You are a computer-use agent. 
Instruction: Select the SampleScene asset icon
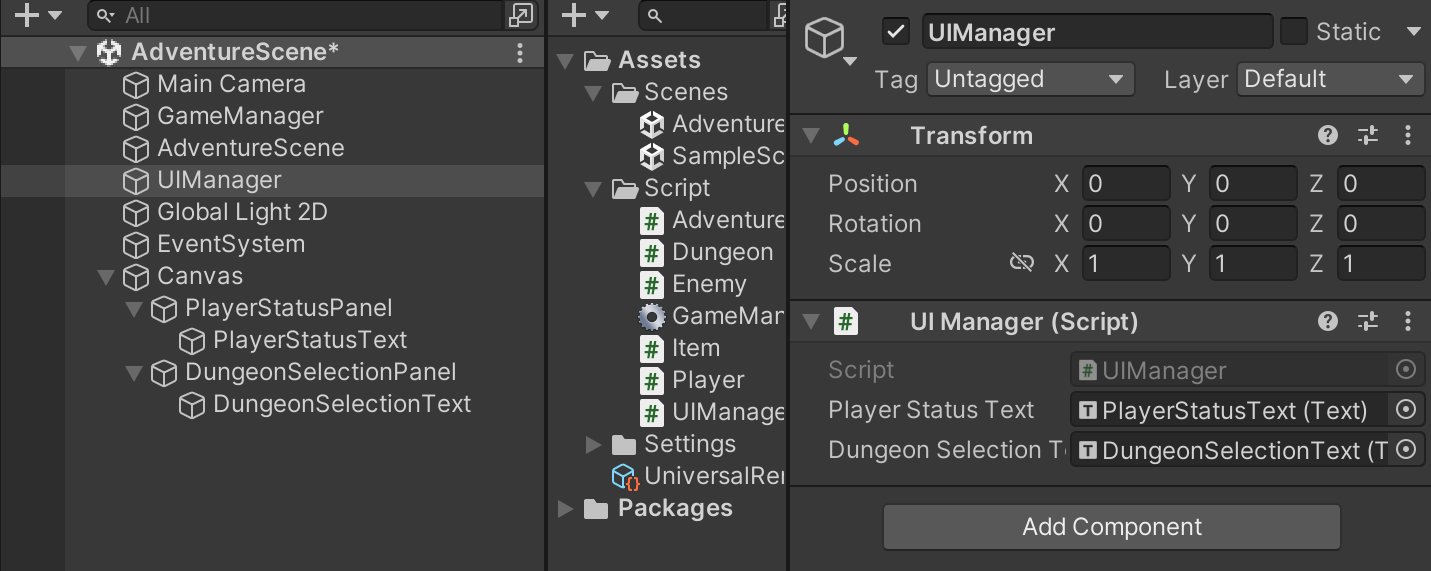[652, 156]
